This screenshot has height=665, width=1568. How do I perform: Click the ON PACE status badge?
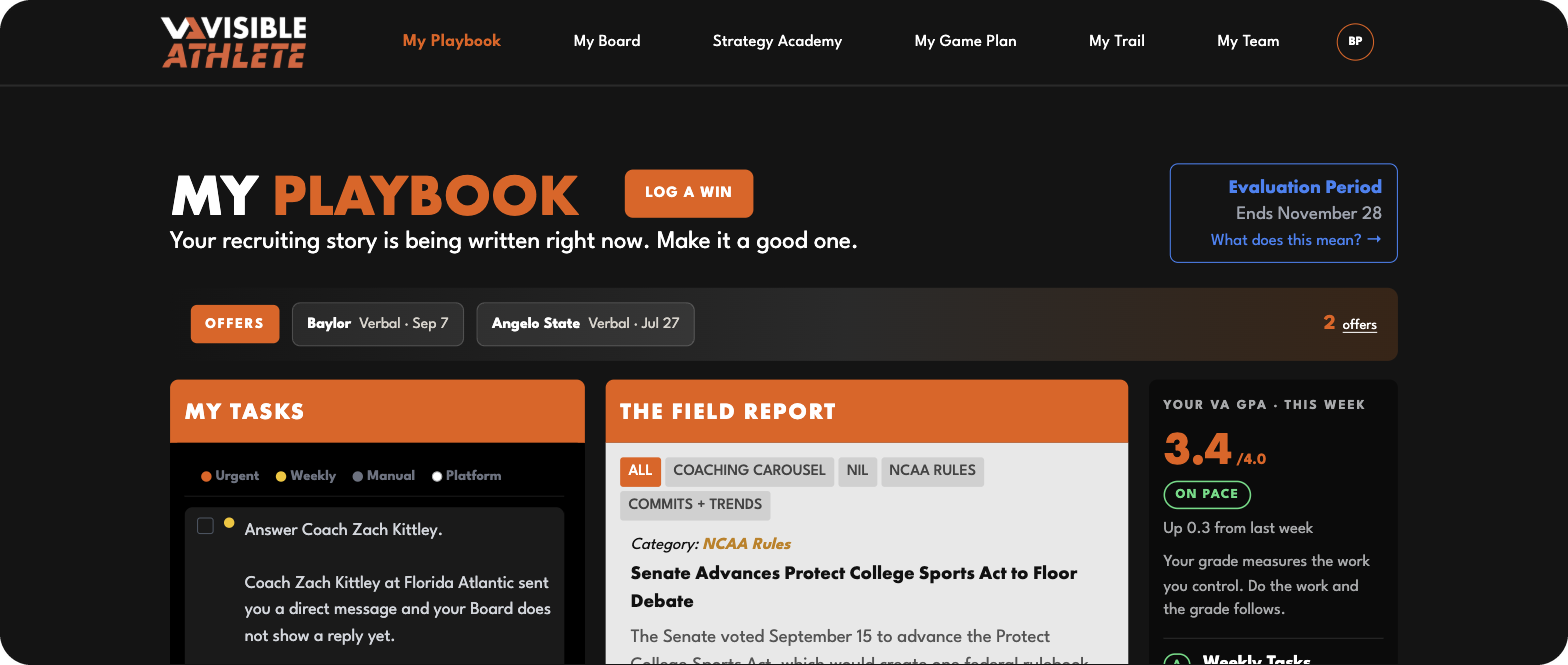coord(1207,494)
